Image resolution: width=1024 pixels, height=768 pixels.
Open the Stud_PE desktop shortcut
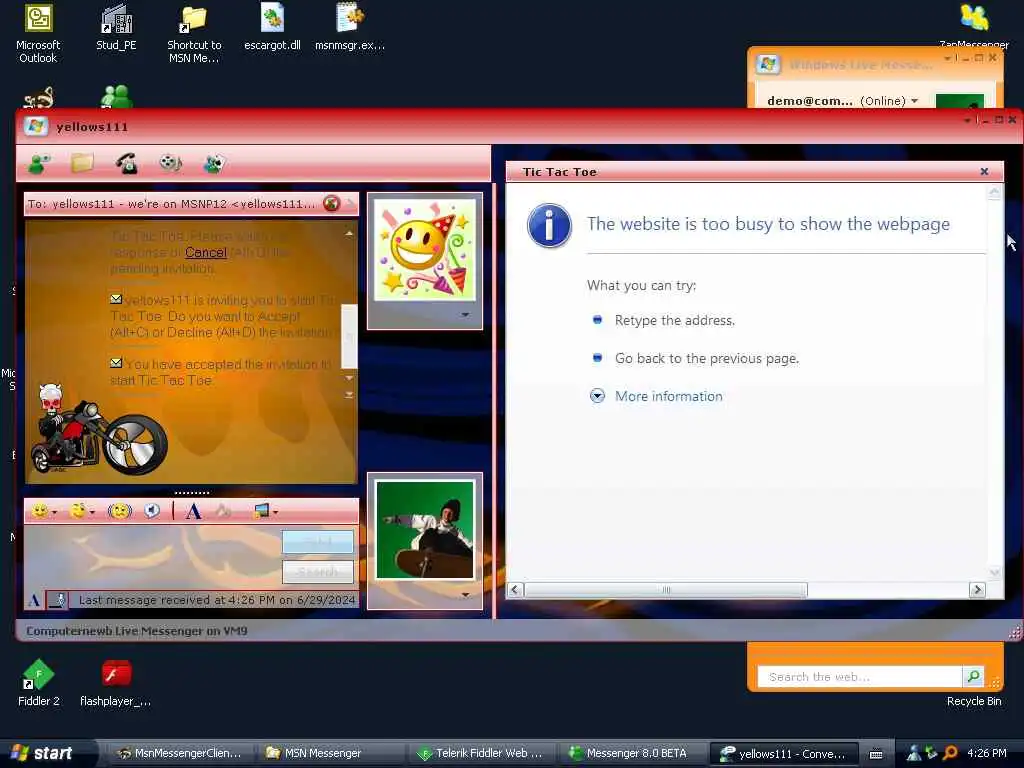coord(116,27)
